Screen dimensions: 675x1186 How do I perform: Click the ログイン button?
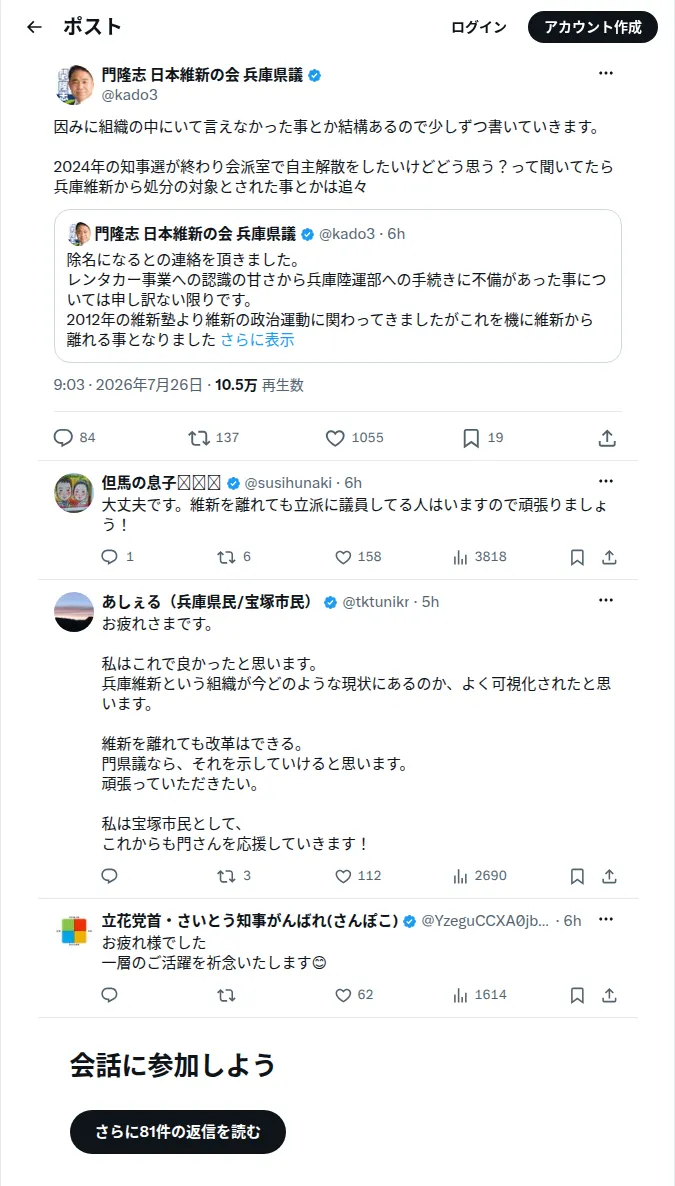click(x=479, y=27)
